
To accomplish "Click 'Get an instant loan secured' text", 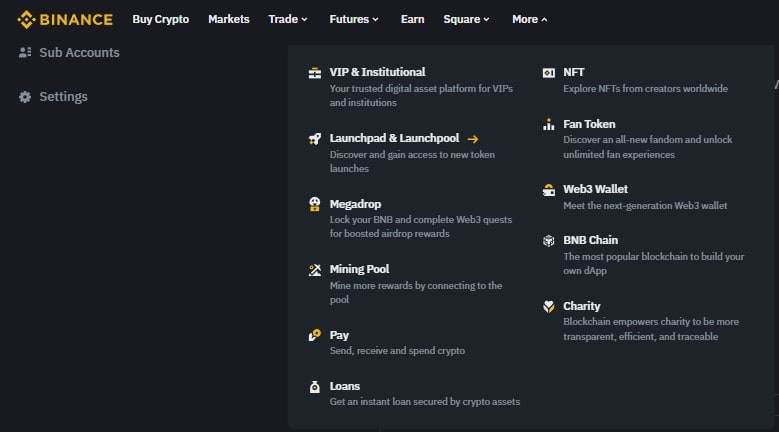I will (425, 402).
